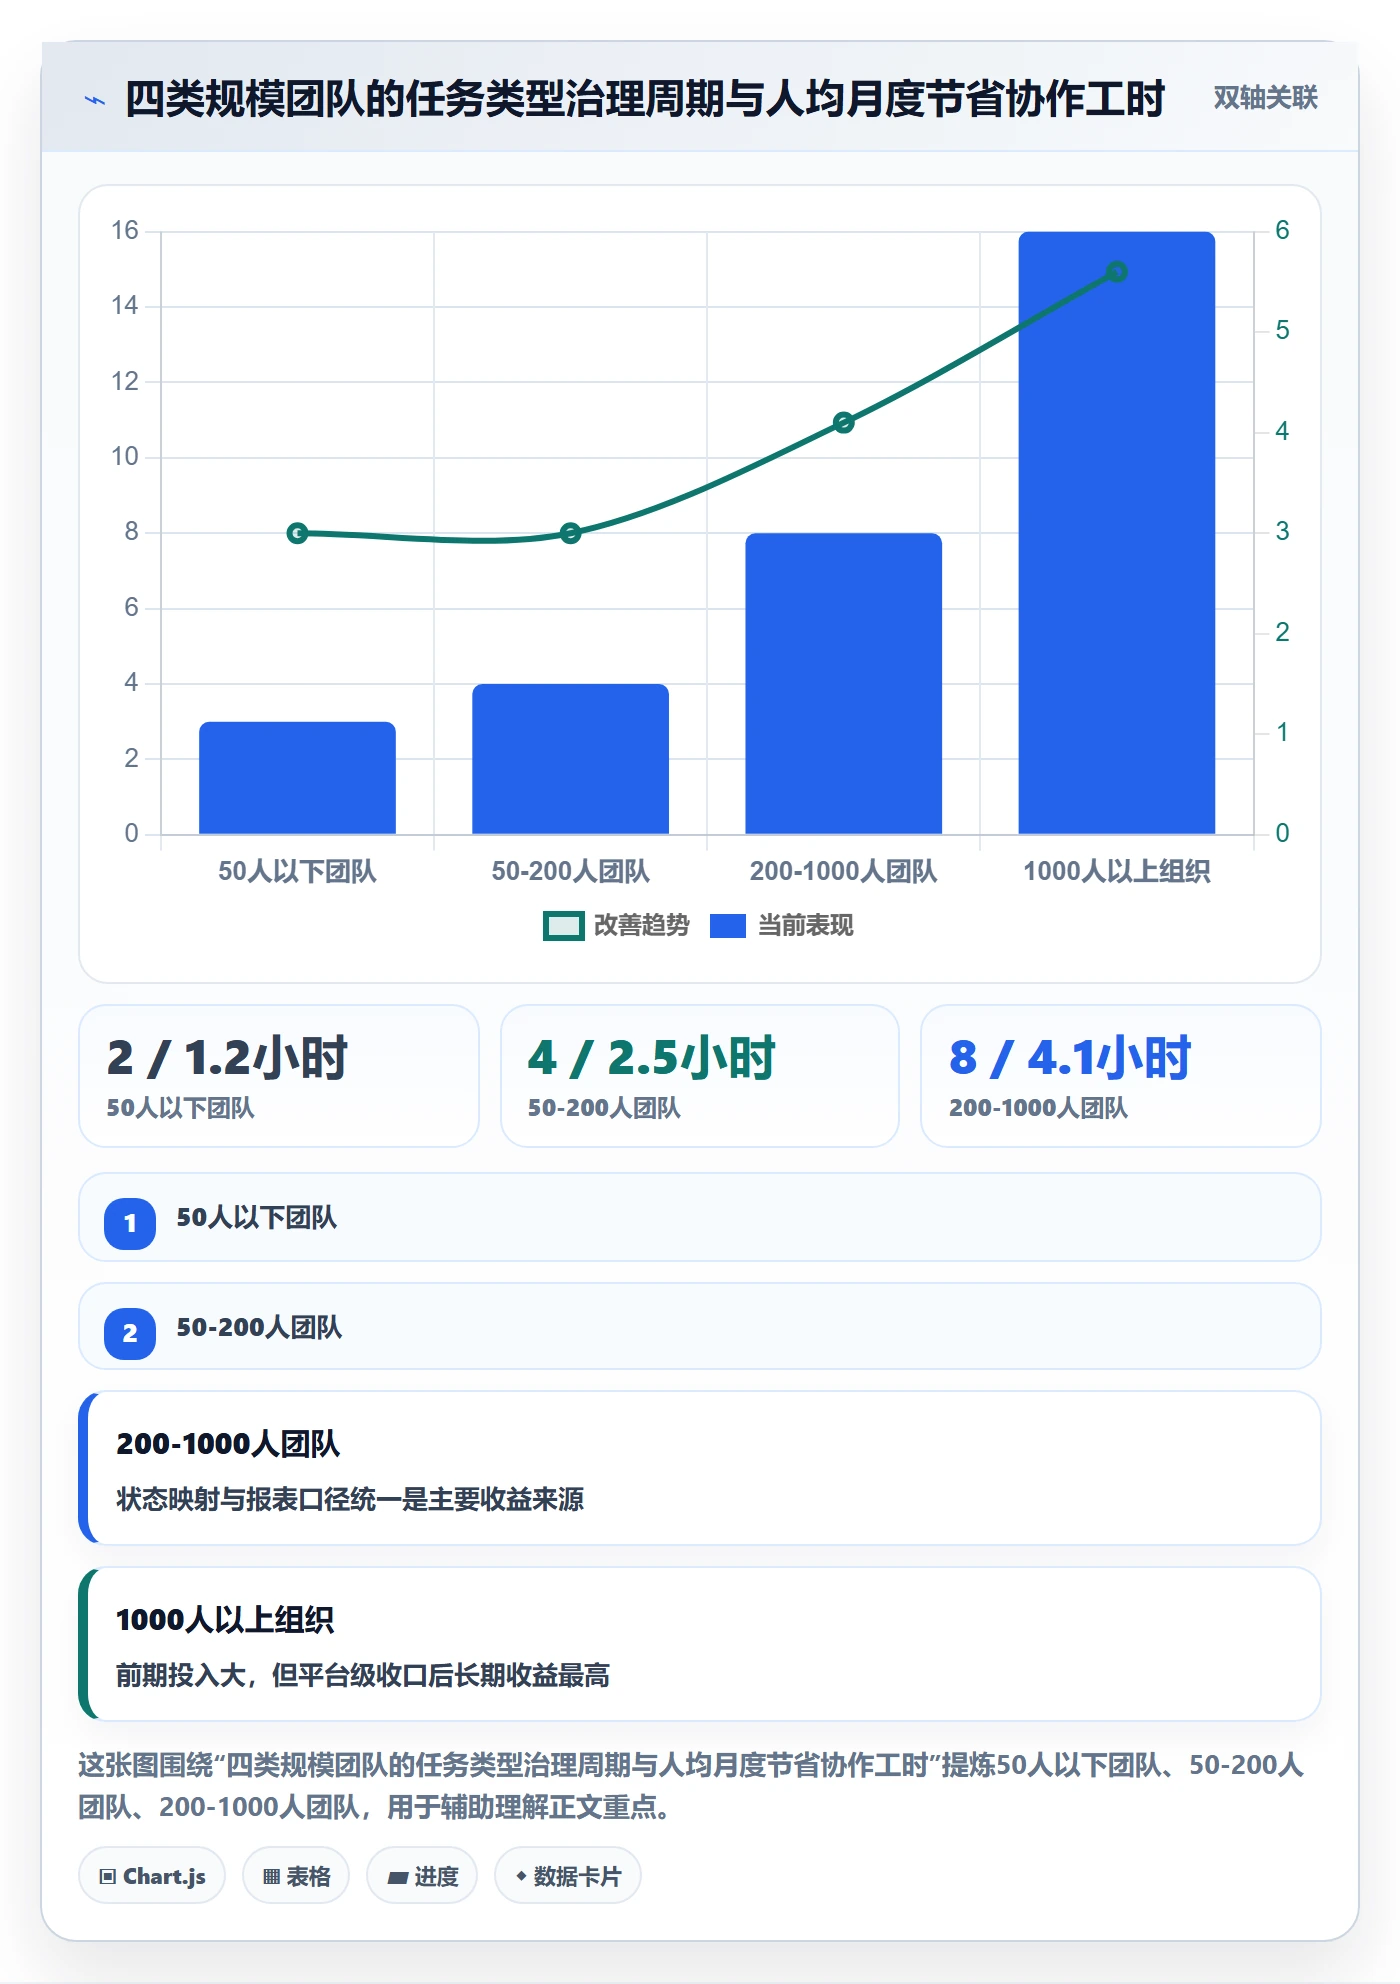Select the 表格 tag
The width and height of the screenshot is (1400, 1984).
coord(296,1876)
